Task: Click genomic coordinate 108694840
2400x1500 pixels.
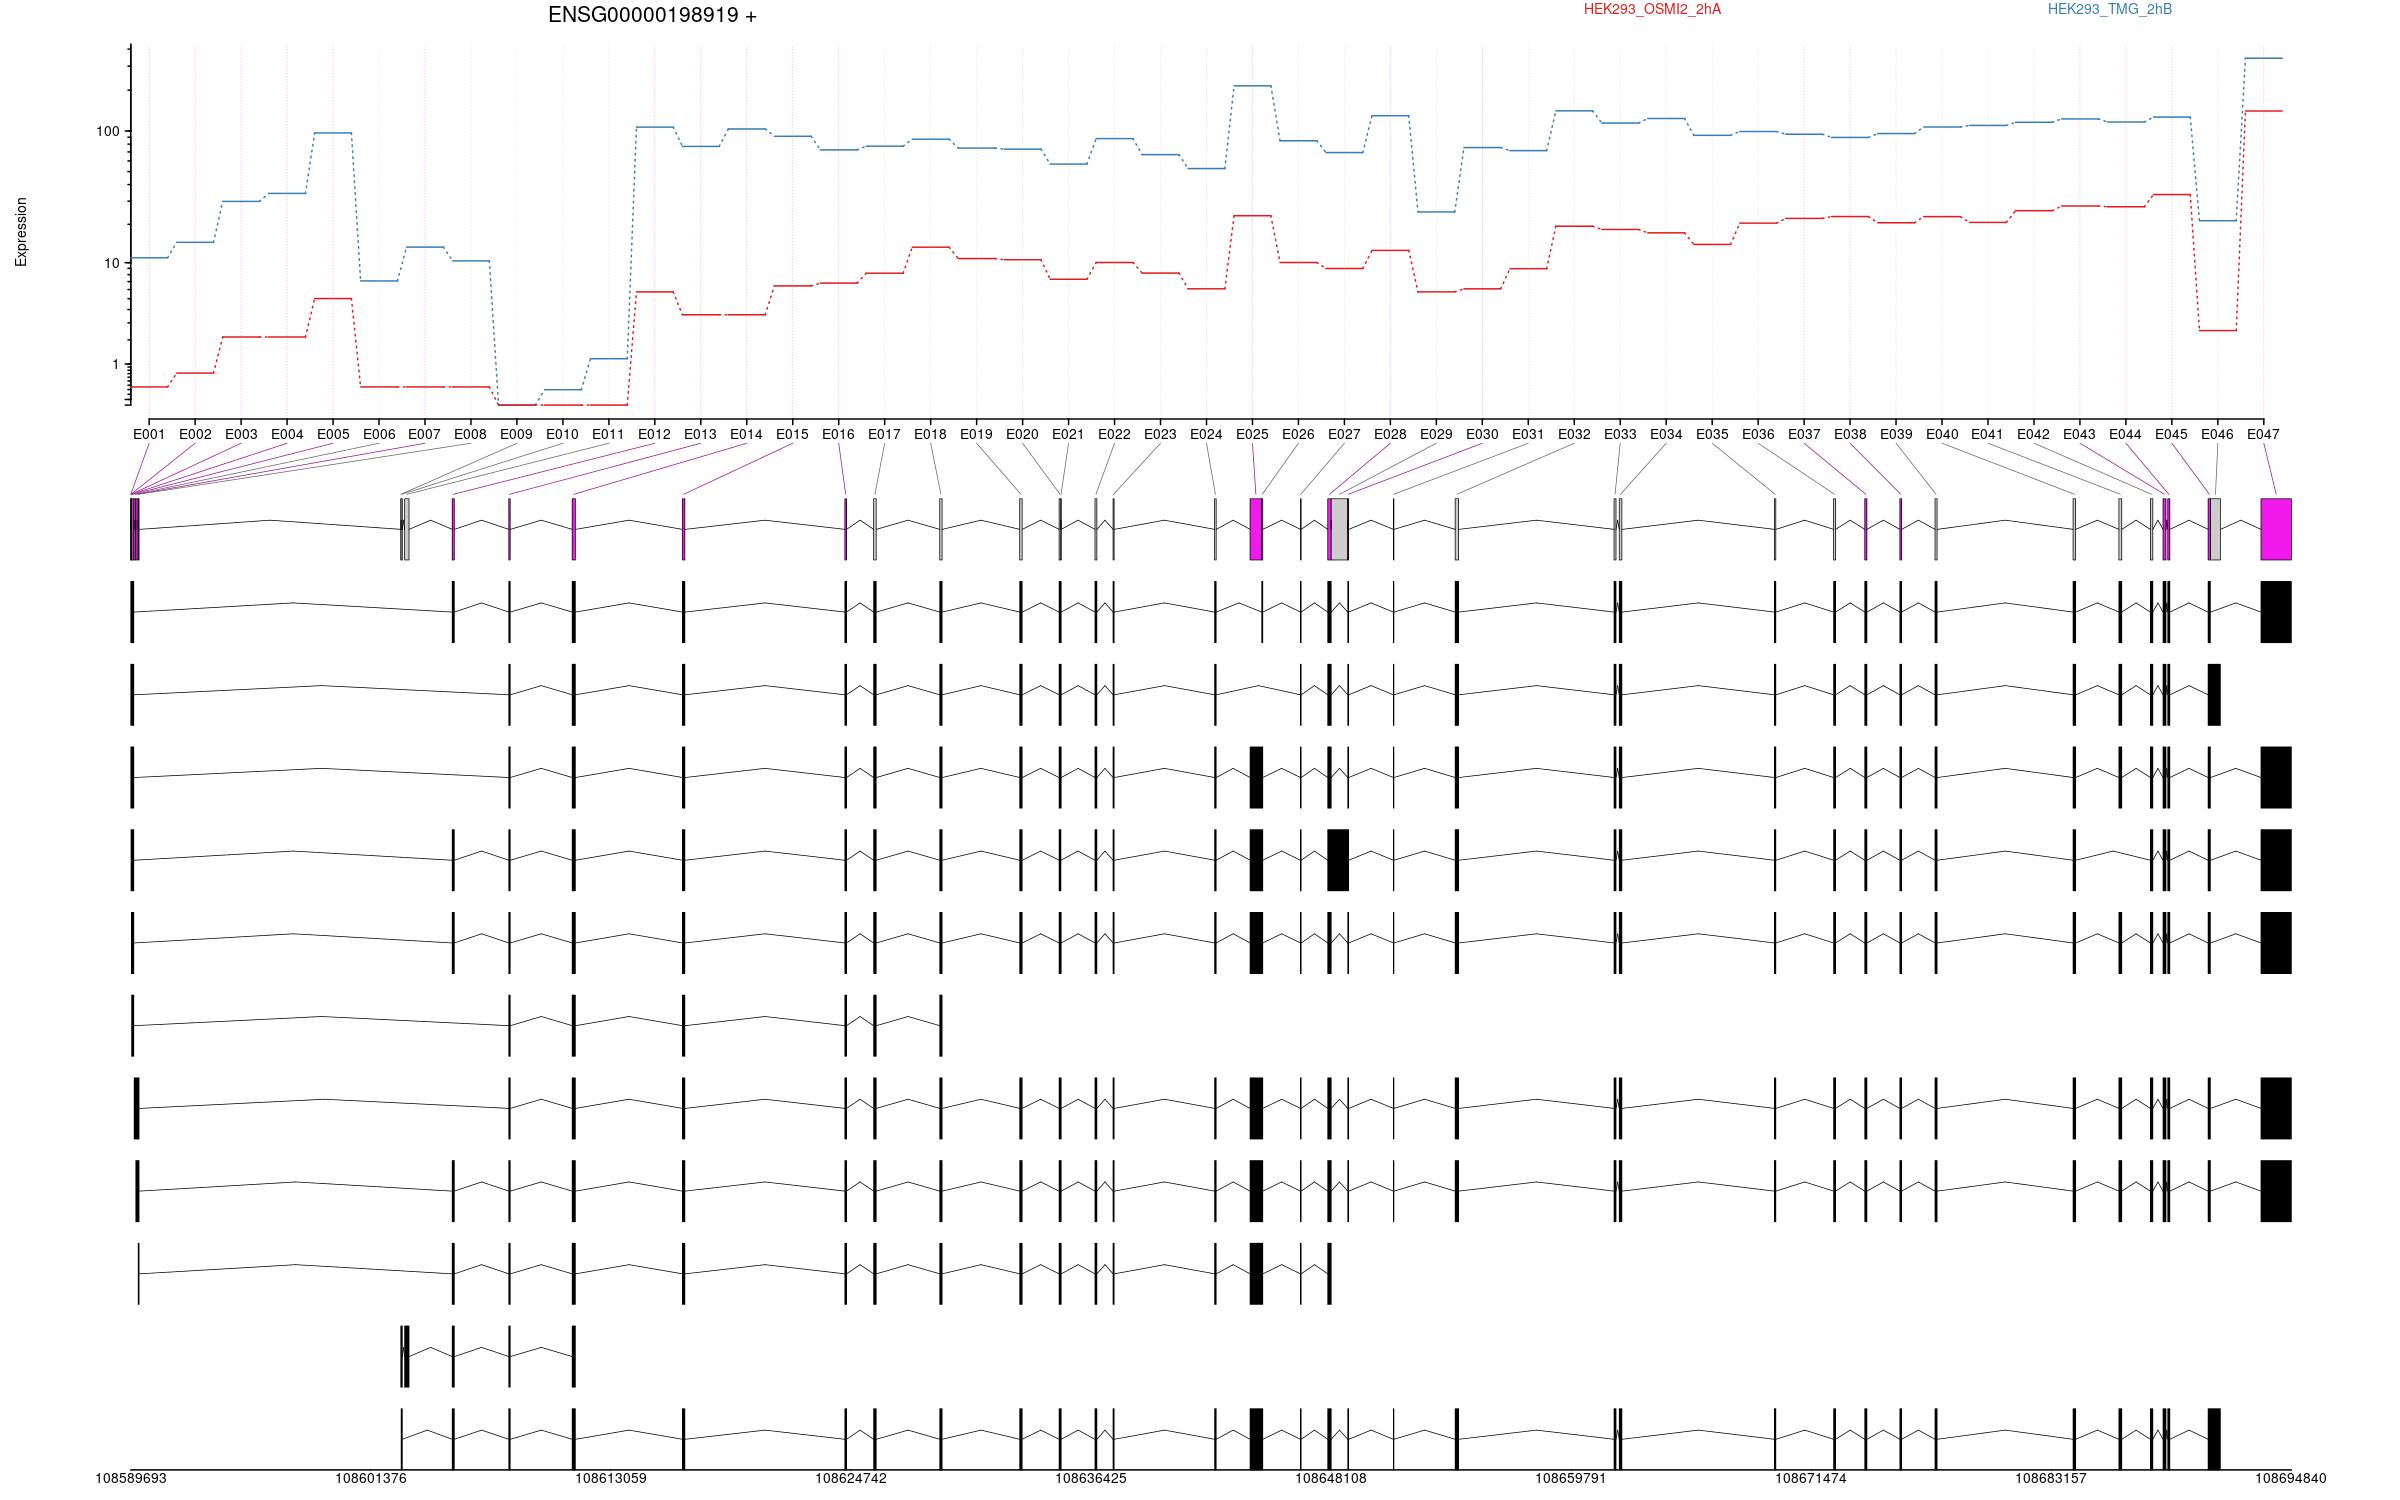Action: (2291, 1478)
